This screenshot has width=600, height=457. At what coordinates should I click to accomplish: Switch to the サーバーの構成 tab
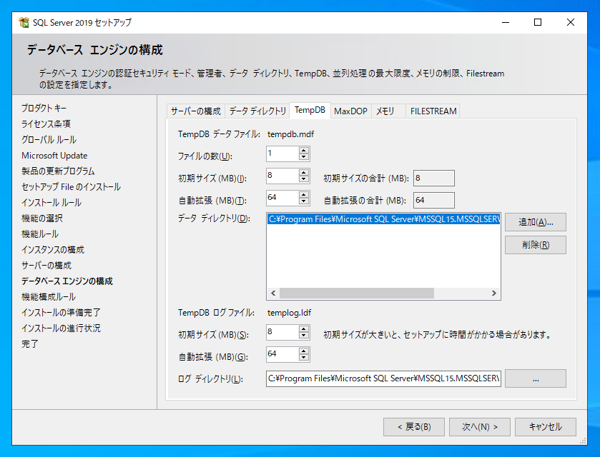[196, 111]
